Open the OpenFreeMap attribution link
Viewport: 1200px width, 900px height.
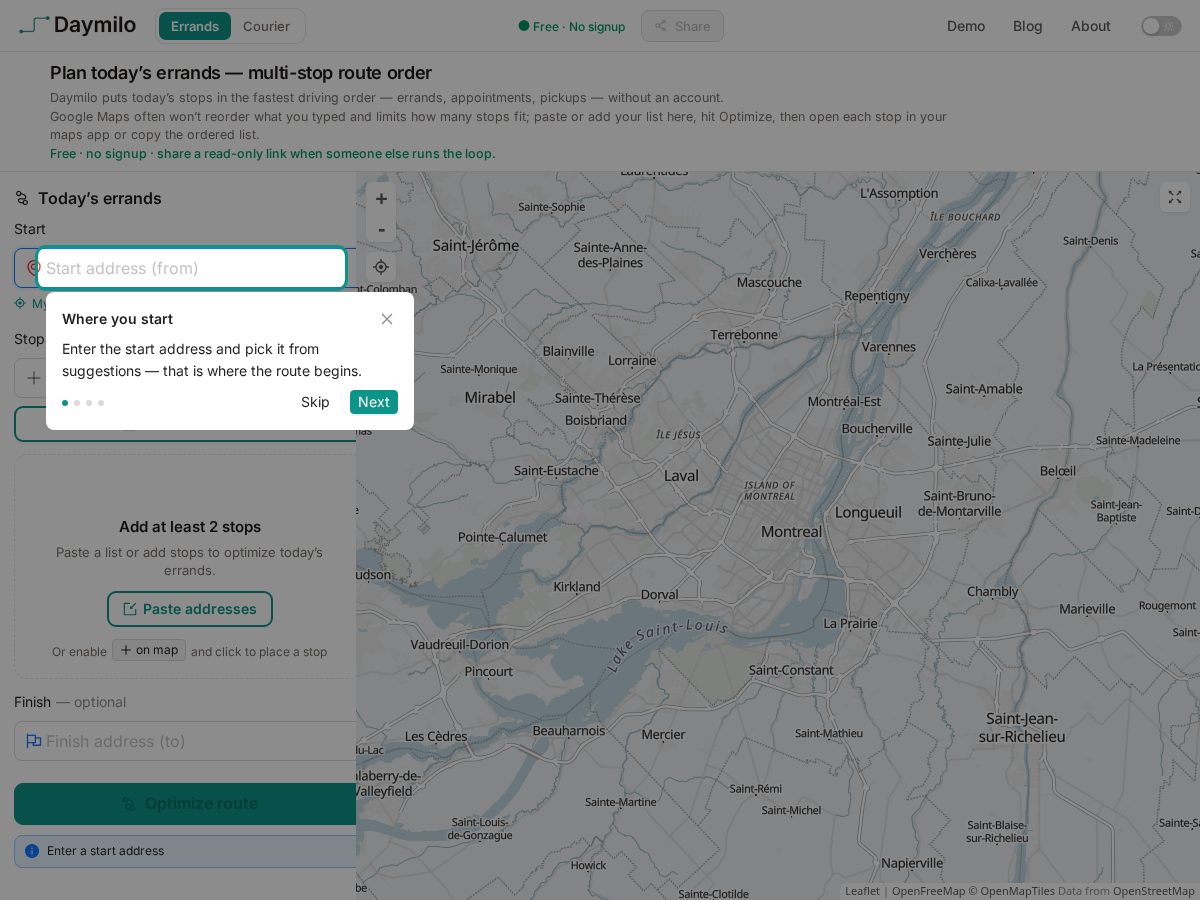928,891
